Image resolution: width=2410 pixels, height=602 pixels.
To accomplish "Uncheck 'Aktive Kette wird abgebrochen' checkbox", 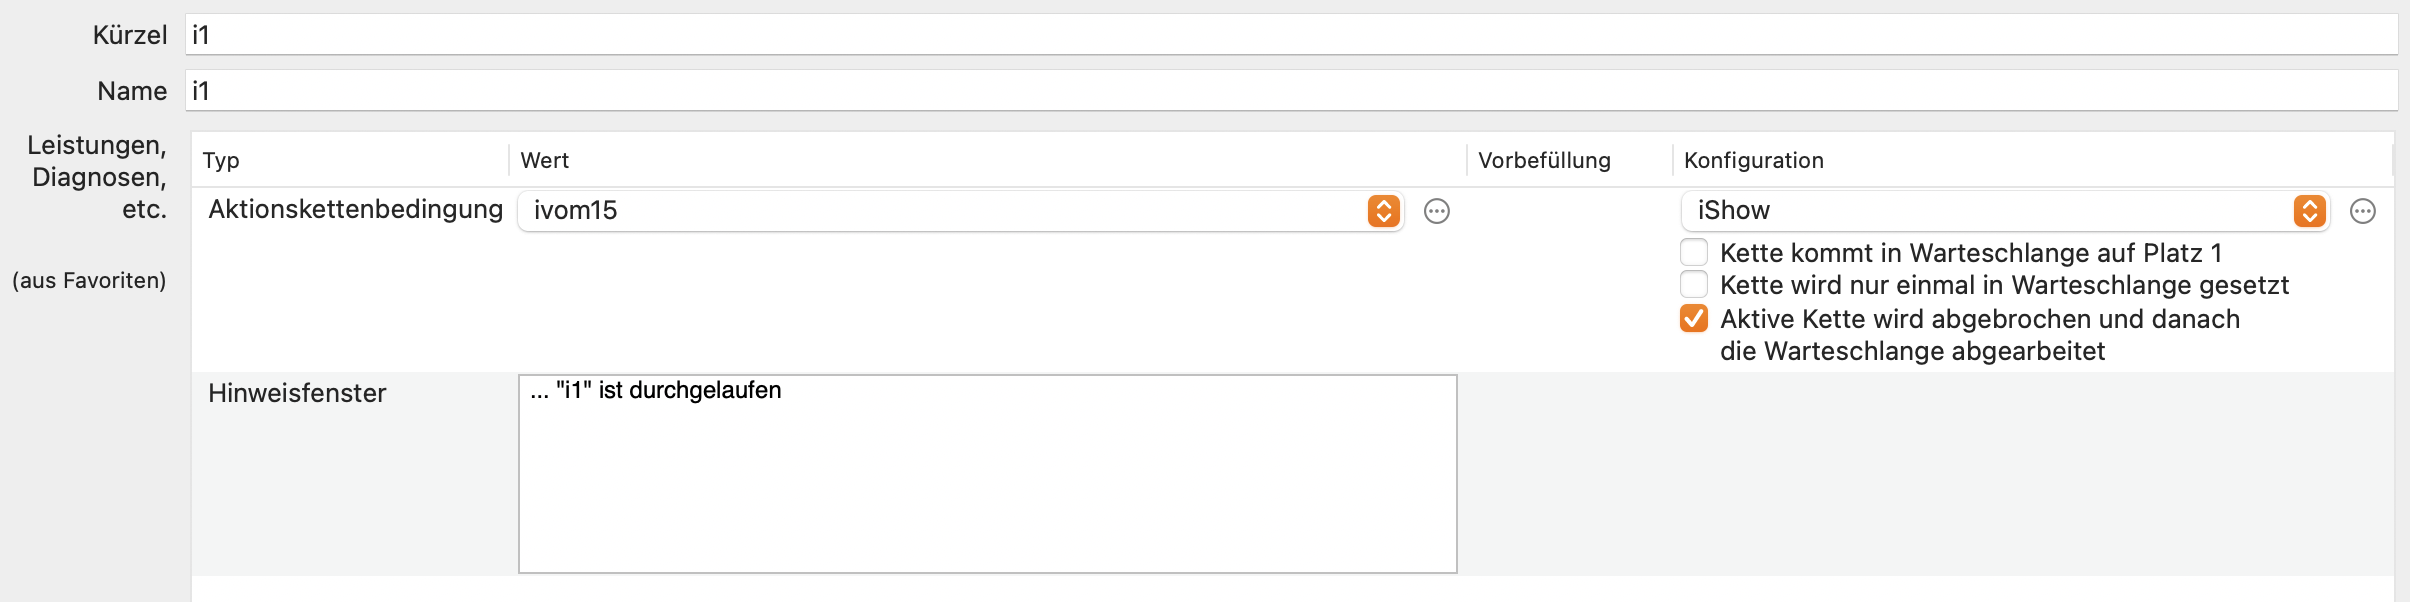I will 1694,318.
